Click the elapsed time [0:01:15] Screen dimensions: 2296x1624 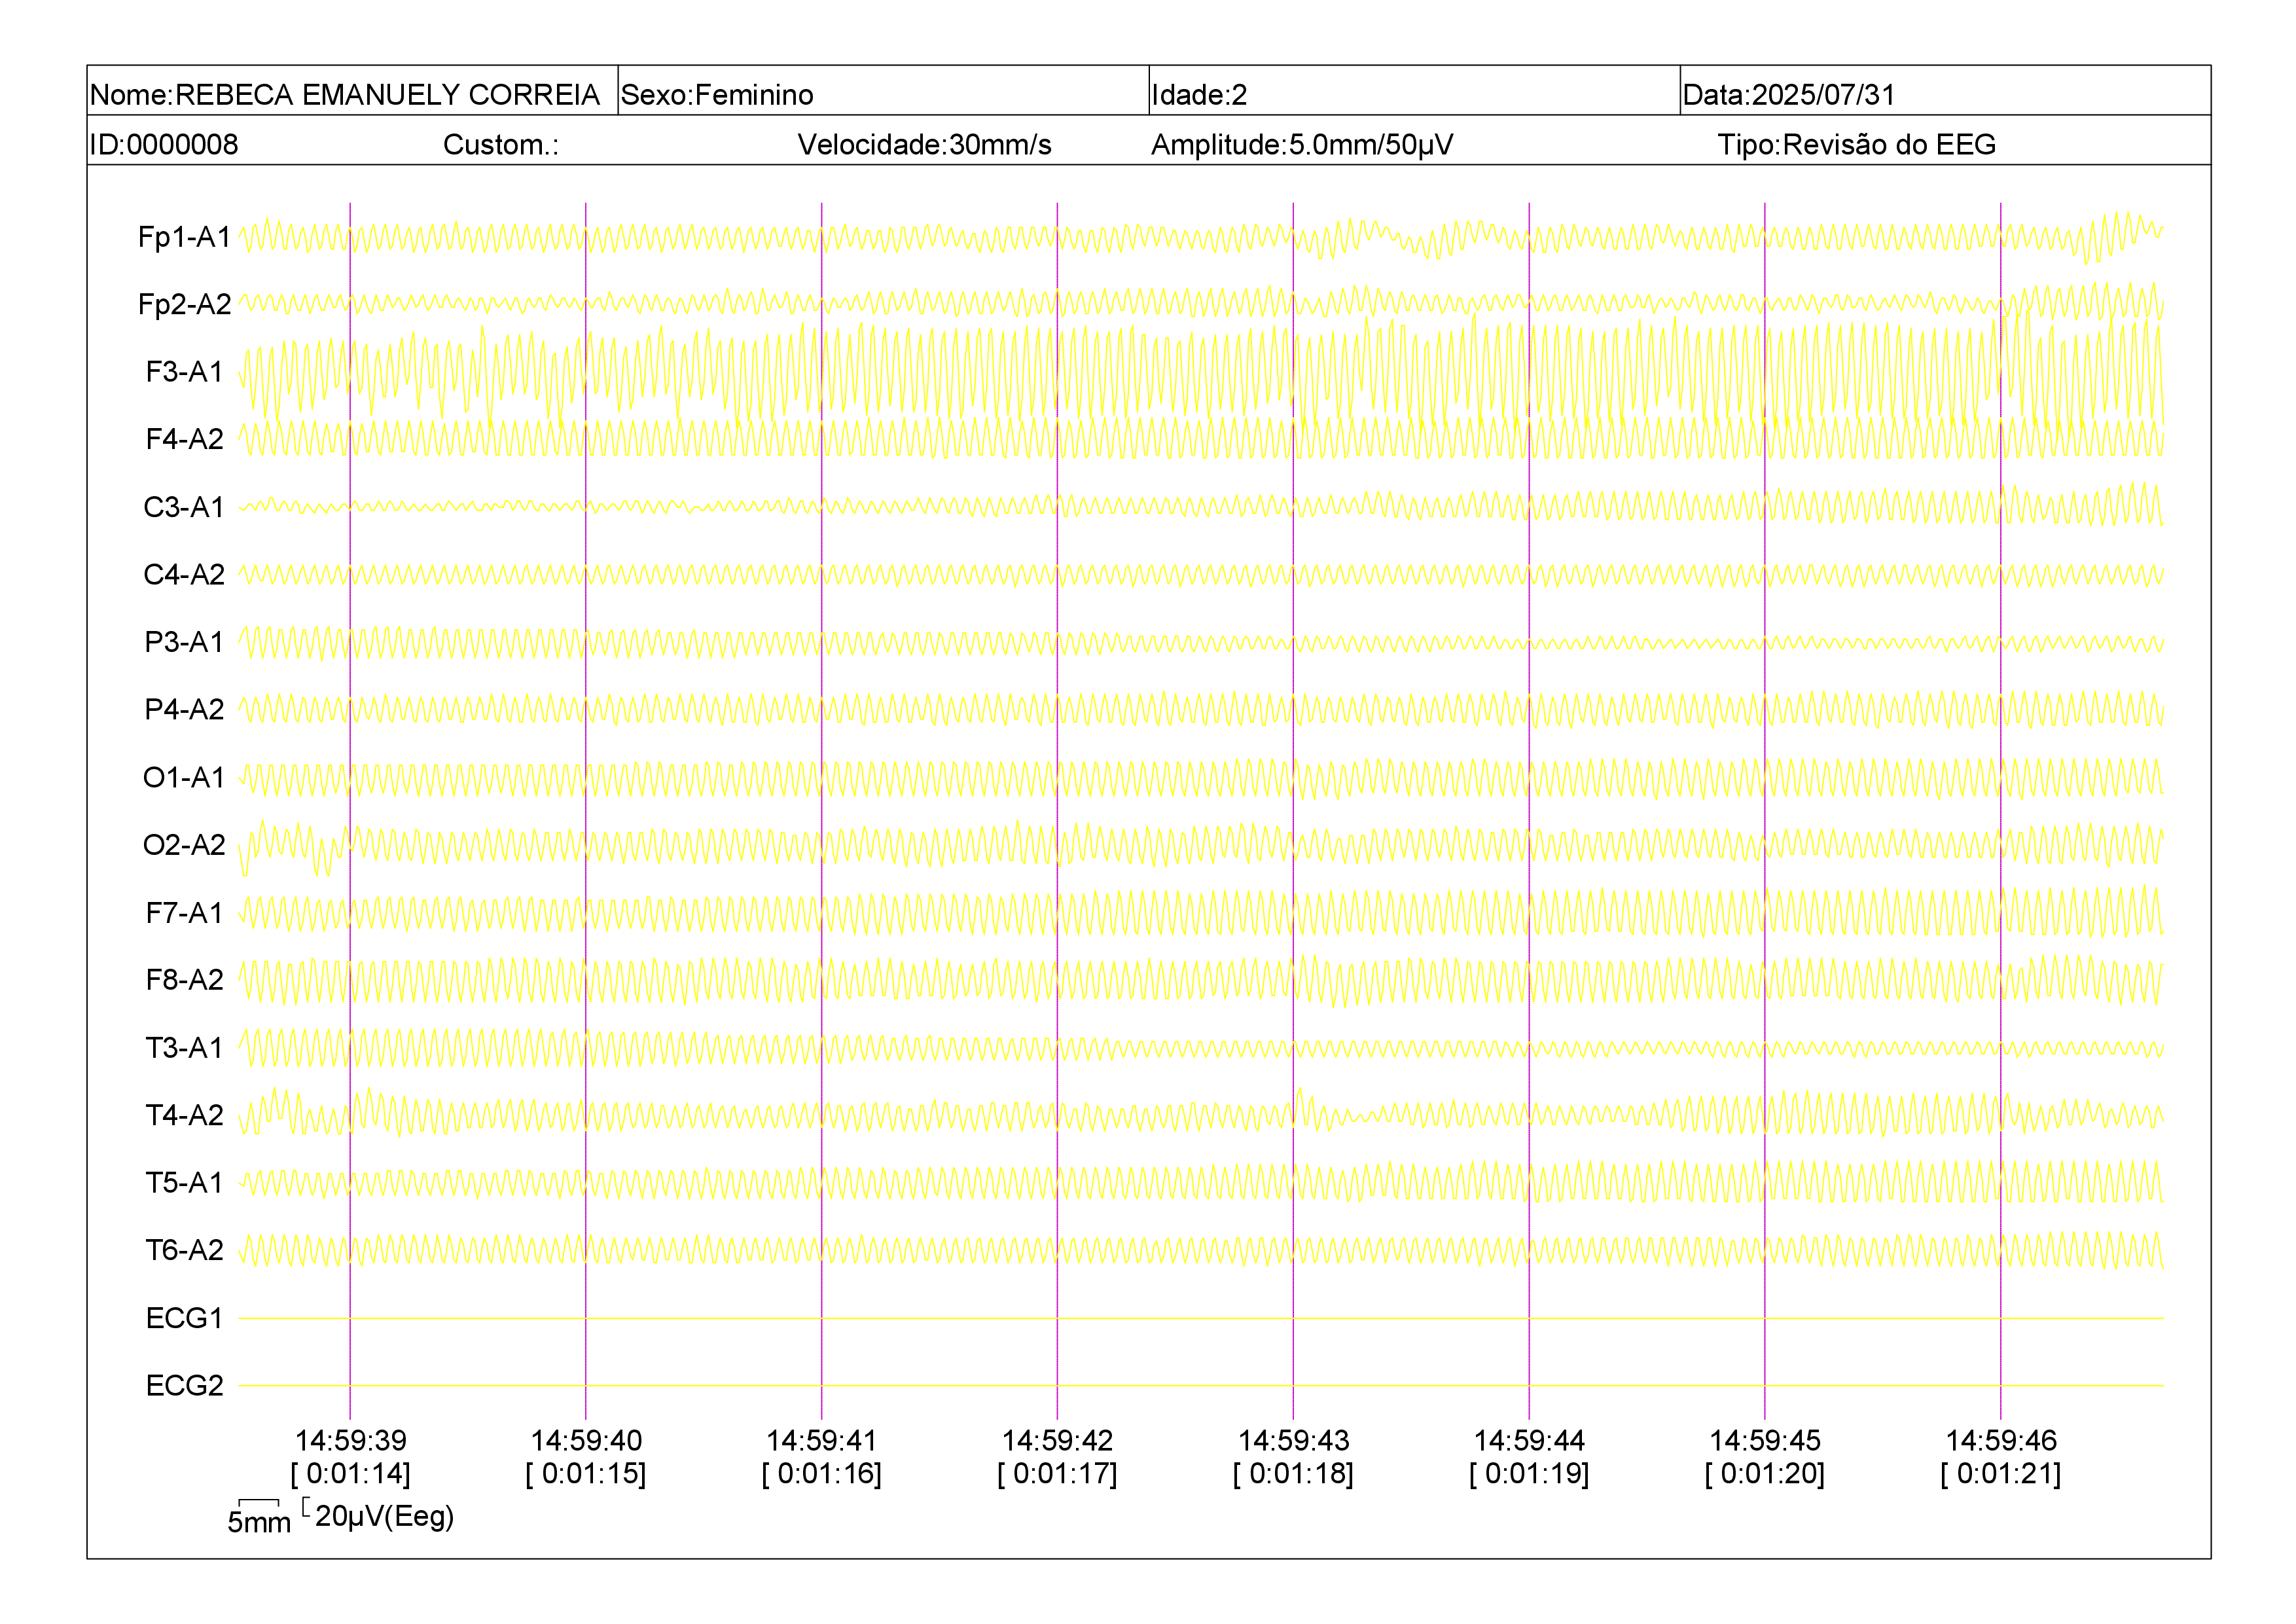tap(586, 1474)
